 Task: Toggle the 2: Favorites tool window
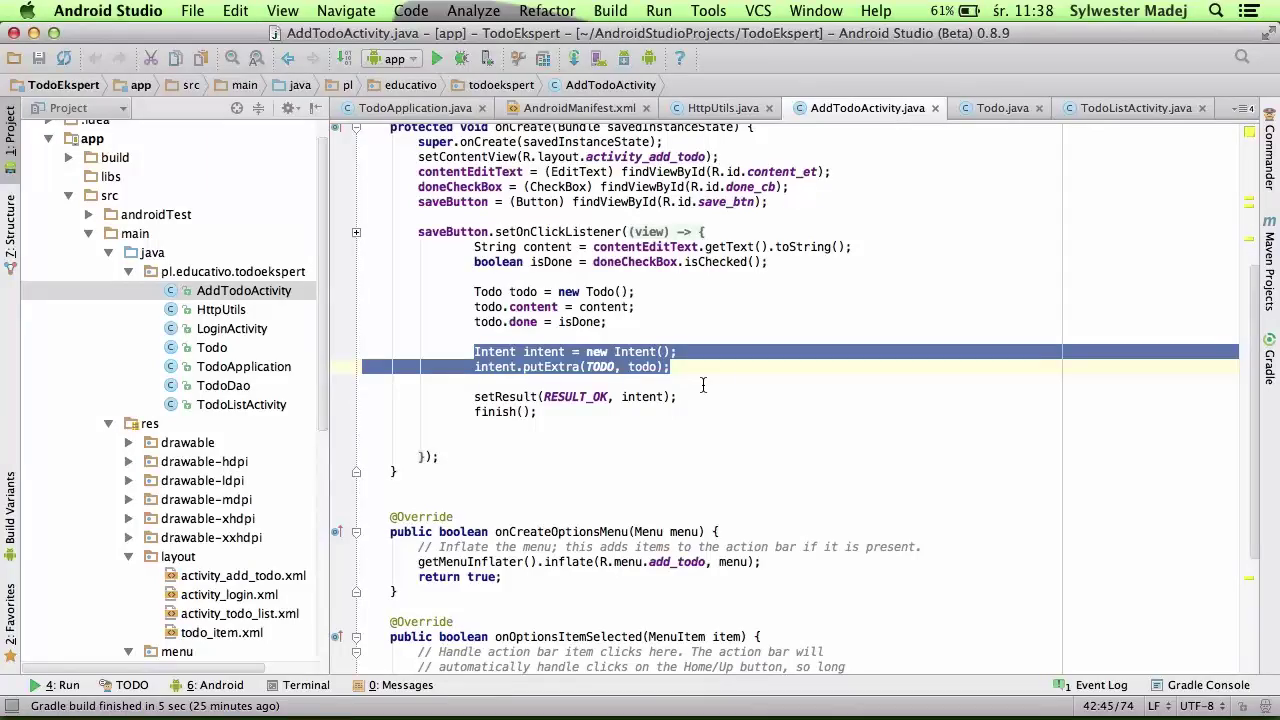tap(10, 621)
